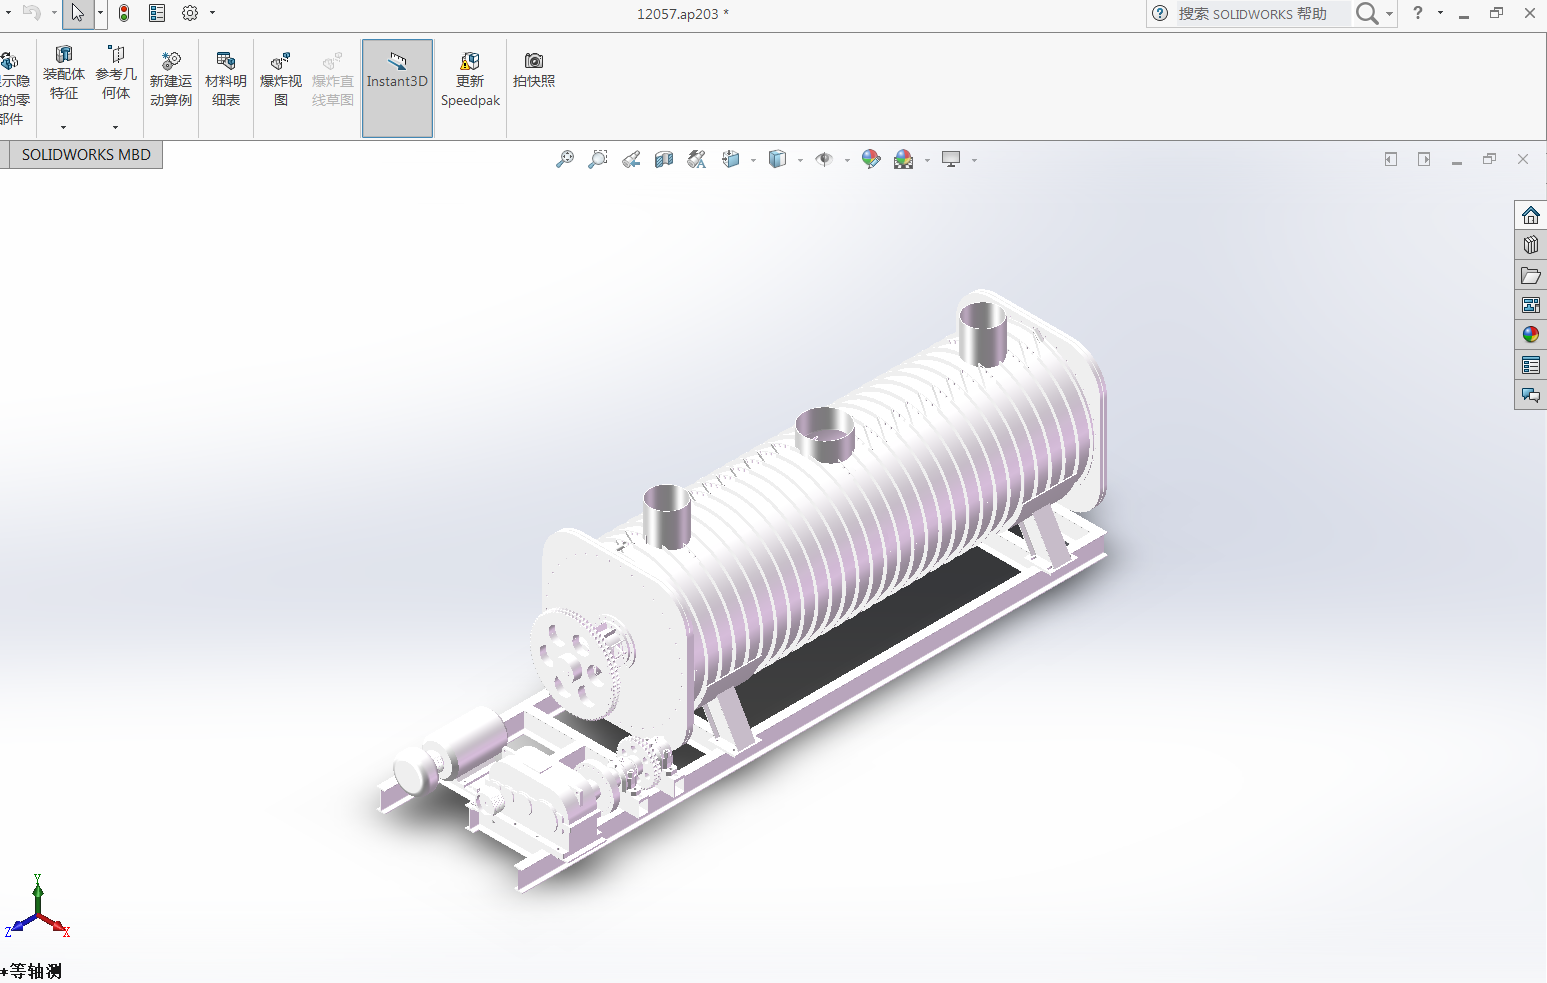
Task: Click the Apply Scene icon
Action: (x=904, y=160)
